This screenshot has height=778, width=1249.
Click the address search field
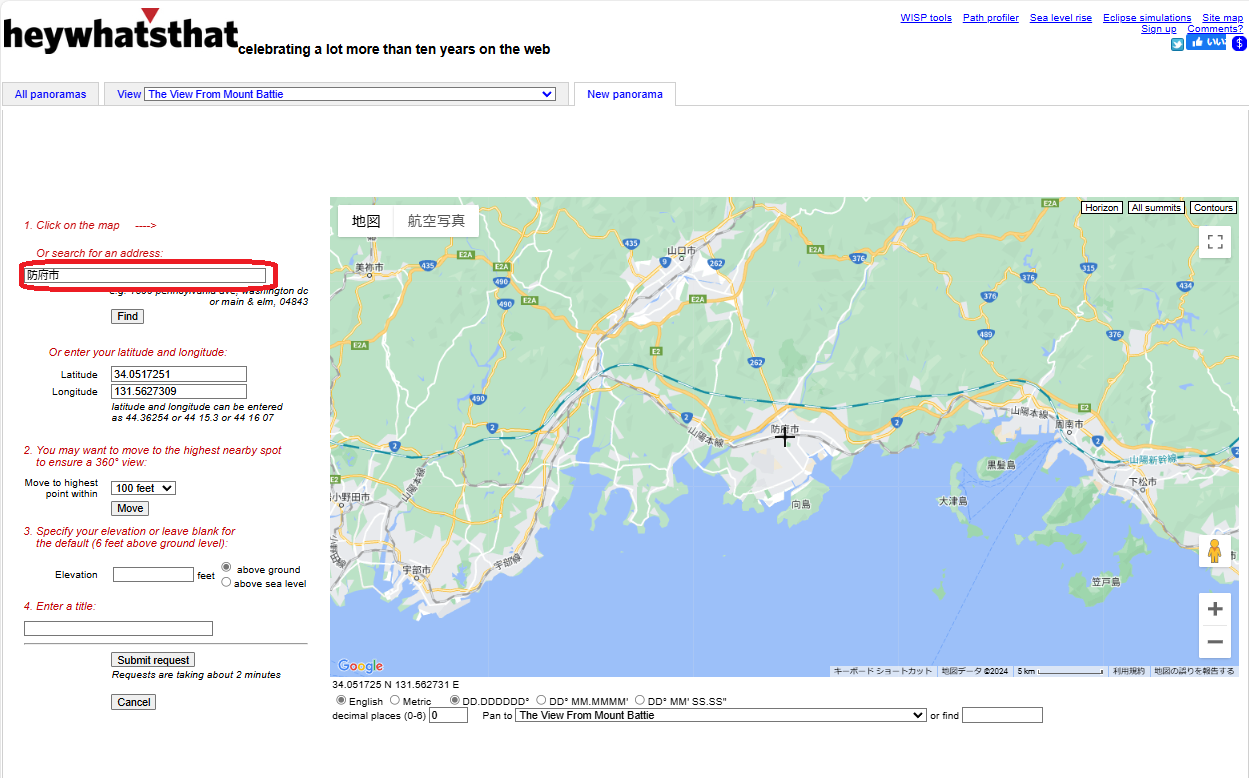(x=145, y=275)
